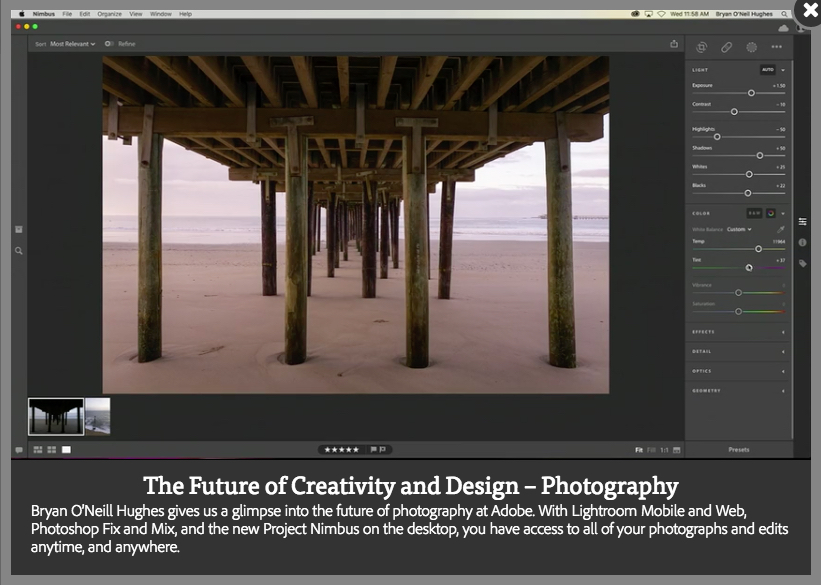Click Bryan O'Neil Hughes user name in menu bar
Screen dimensions: 821x585
pyautogui.click(x=744, y=14)
